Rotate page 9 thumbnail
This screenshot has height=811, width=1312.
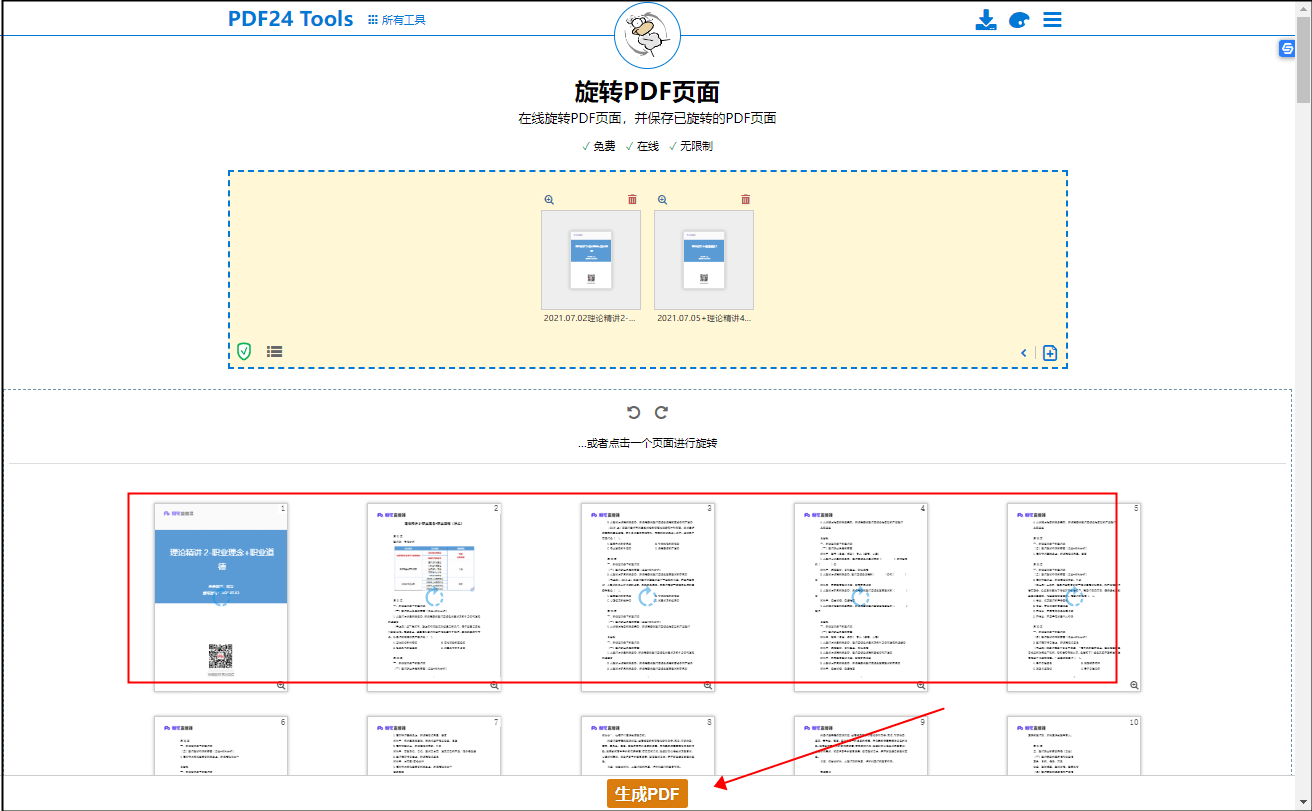861,745
